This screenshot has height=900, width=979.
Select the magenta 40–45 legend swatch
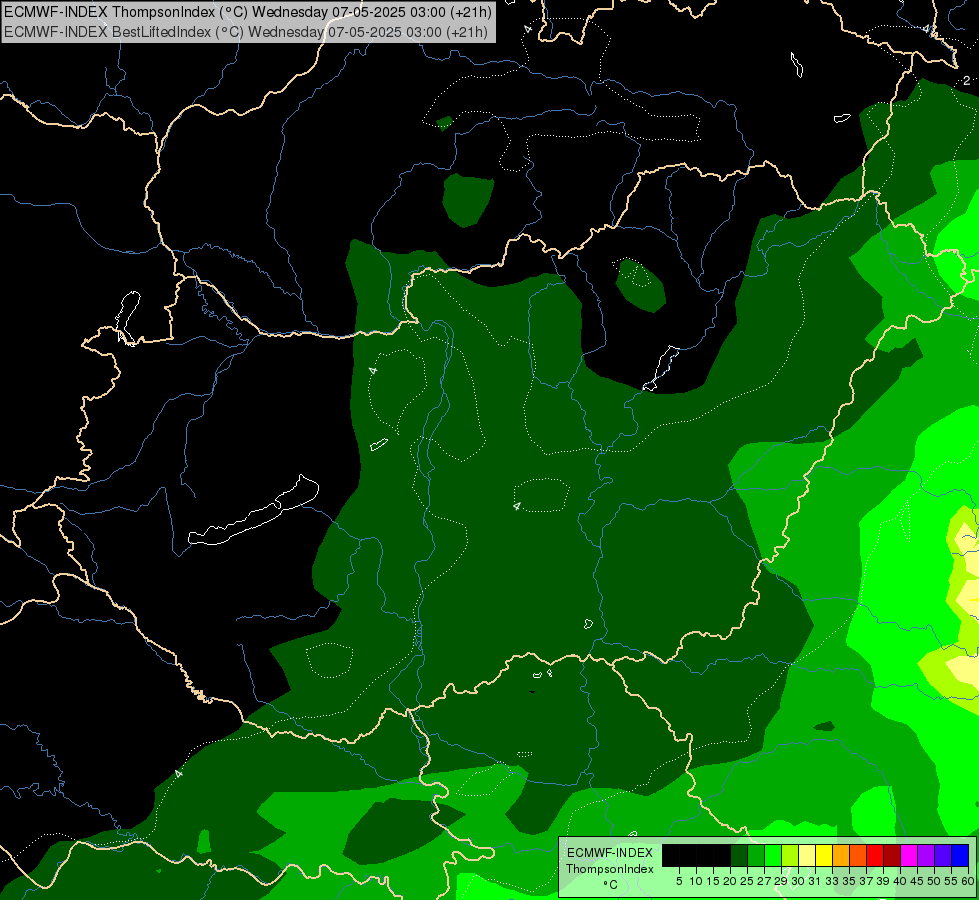(909, 856)
